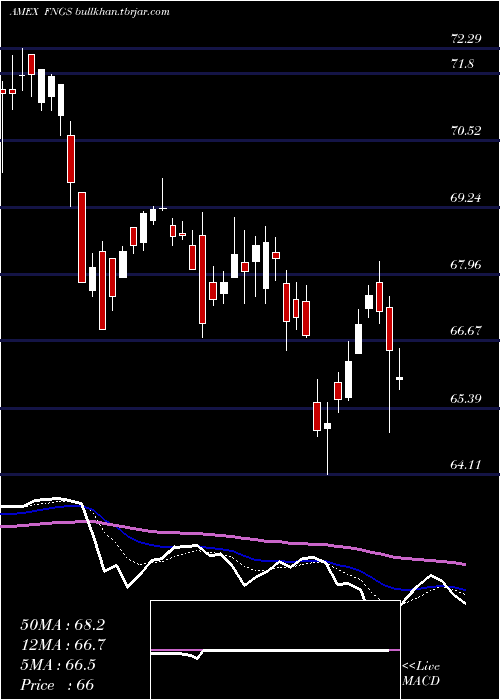The height and width of the screenshot is (700, 500).
Task: Click the 50MA : 68.2 reading
Action: pos(62,625)
